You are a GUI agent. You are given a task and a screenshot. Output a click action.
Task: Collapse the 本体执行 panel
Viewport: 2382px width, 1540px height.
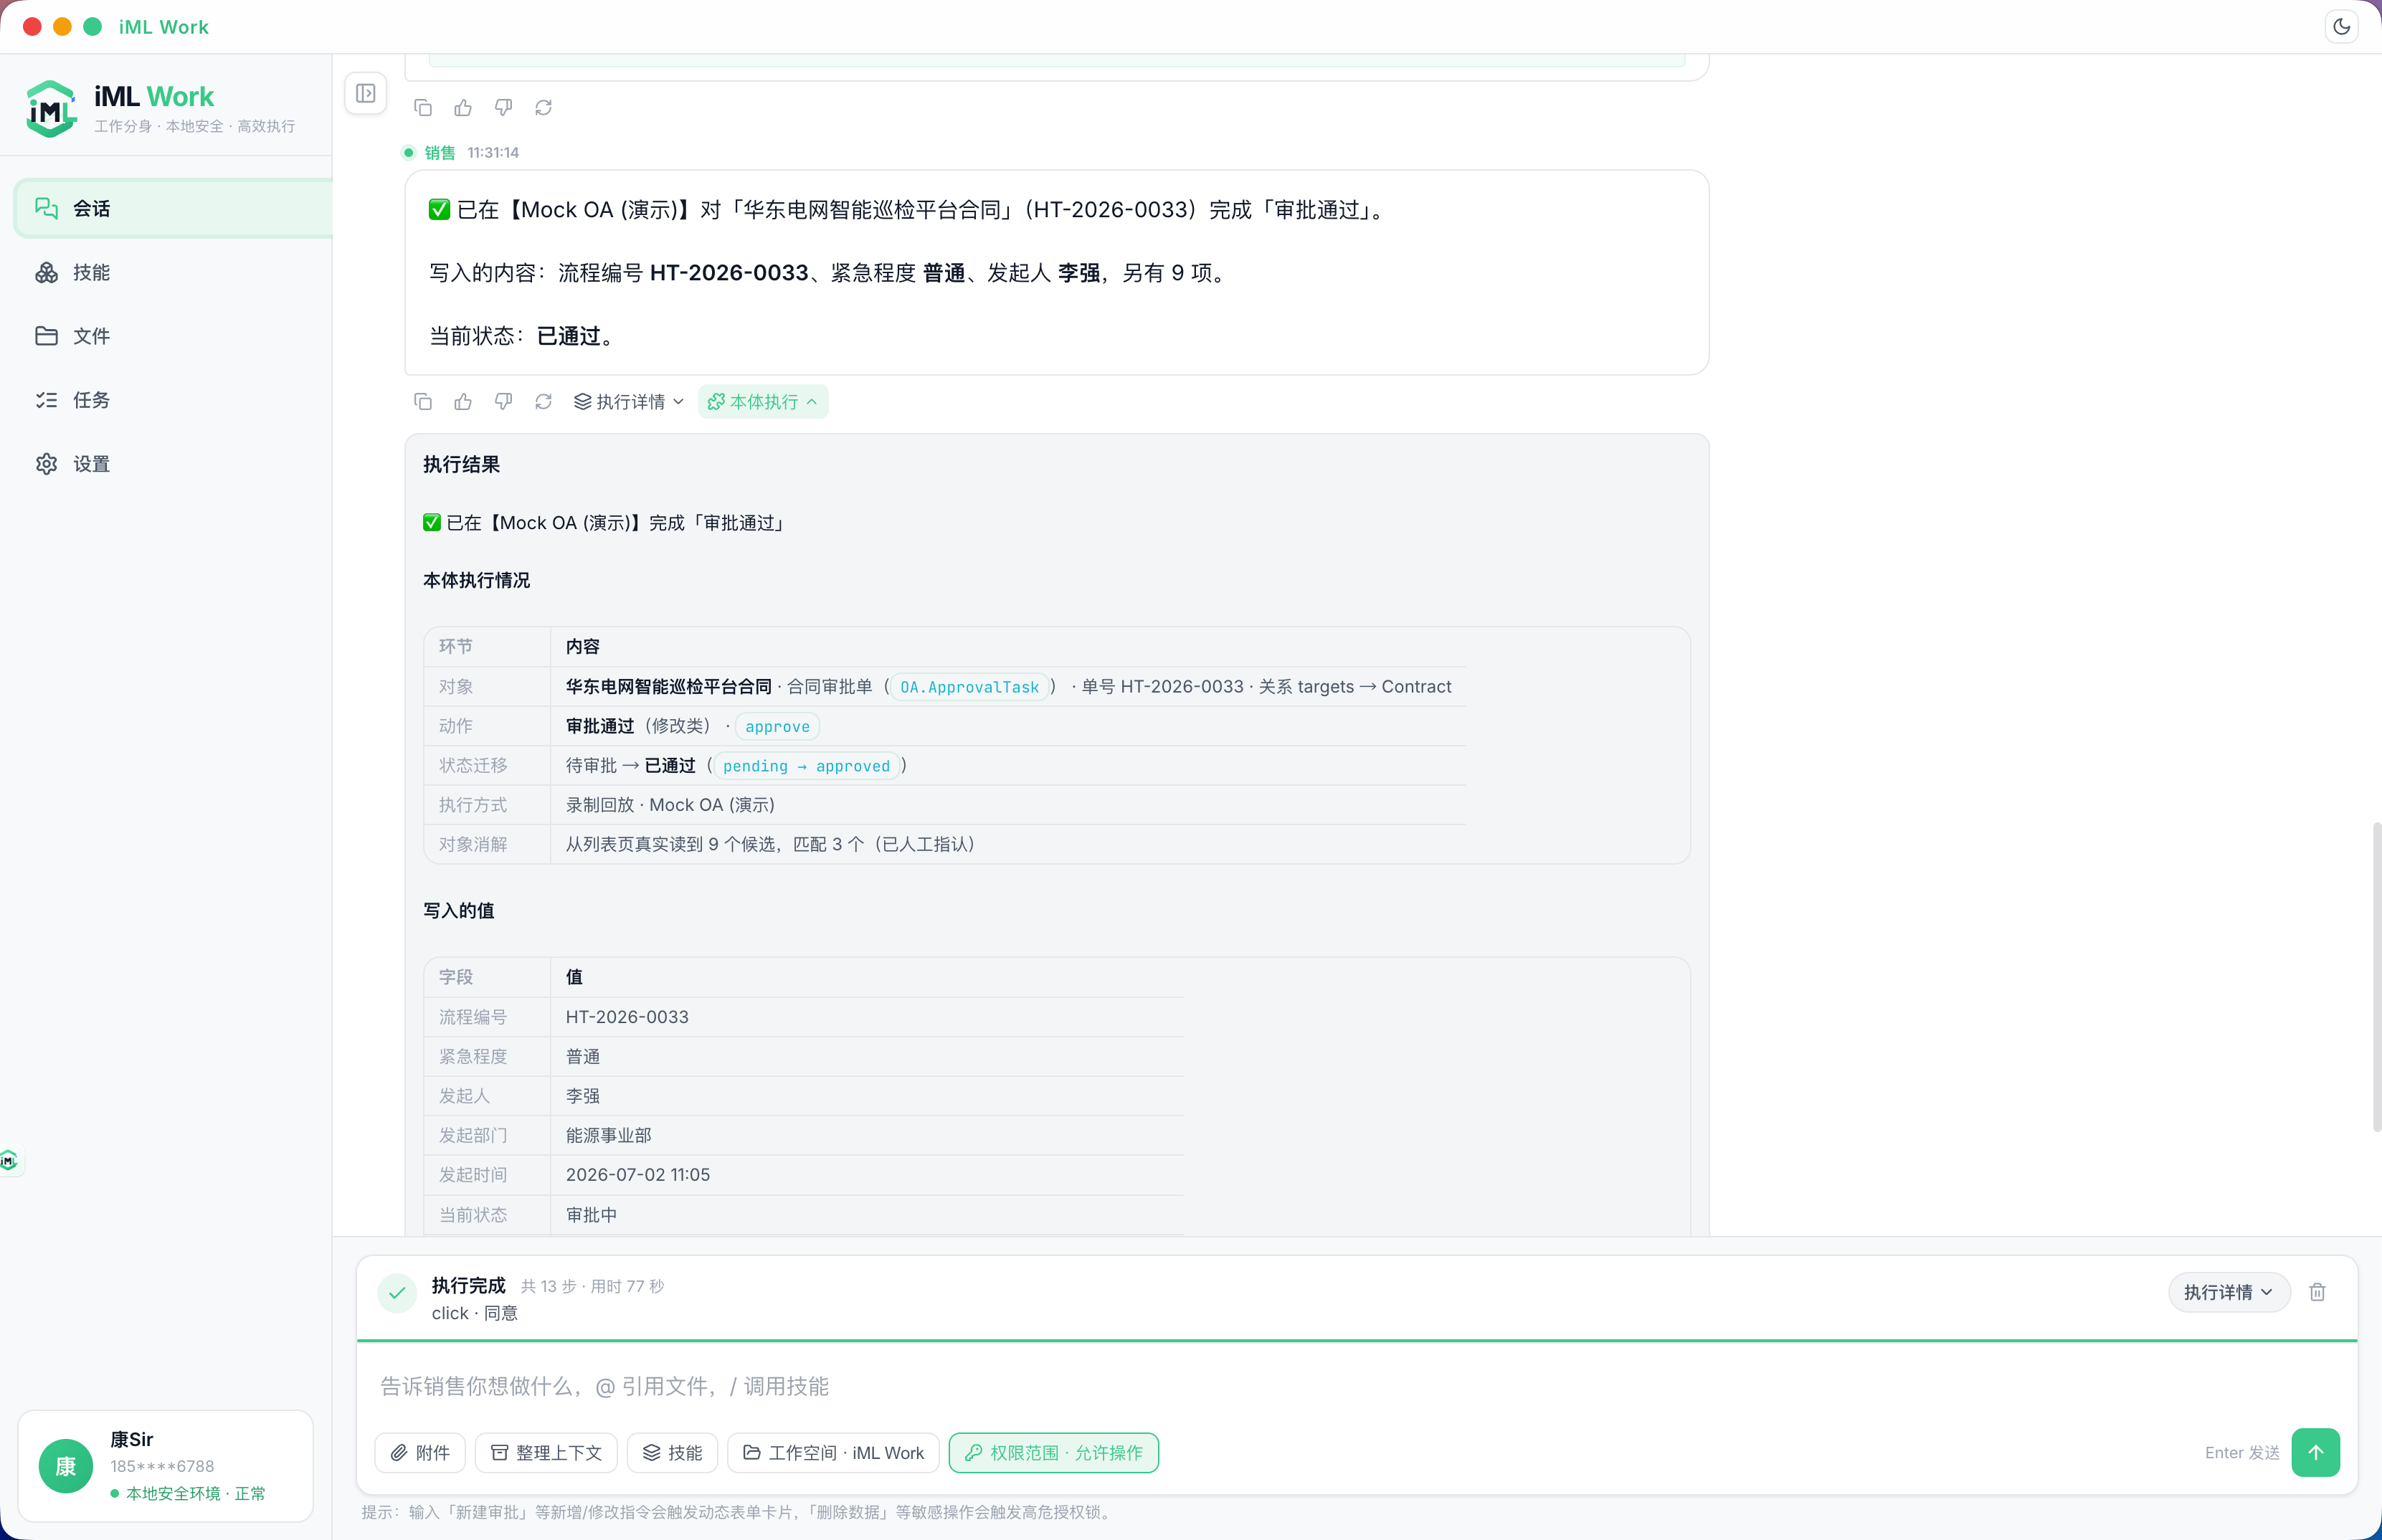[763, 401]
